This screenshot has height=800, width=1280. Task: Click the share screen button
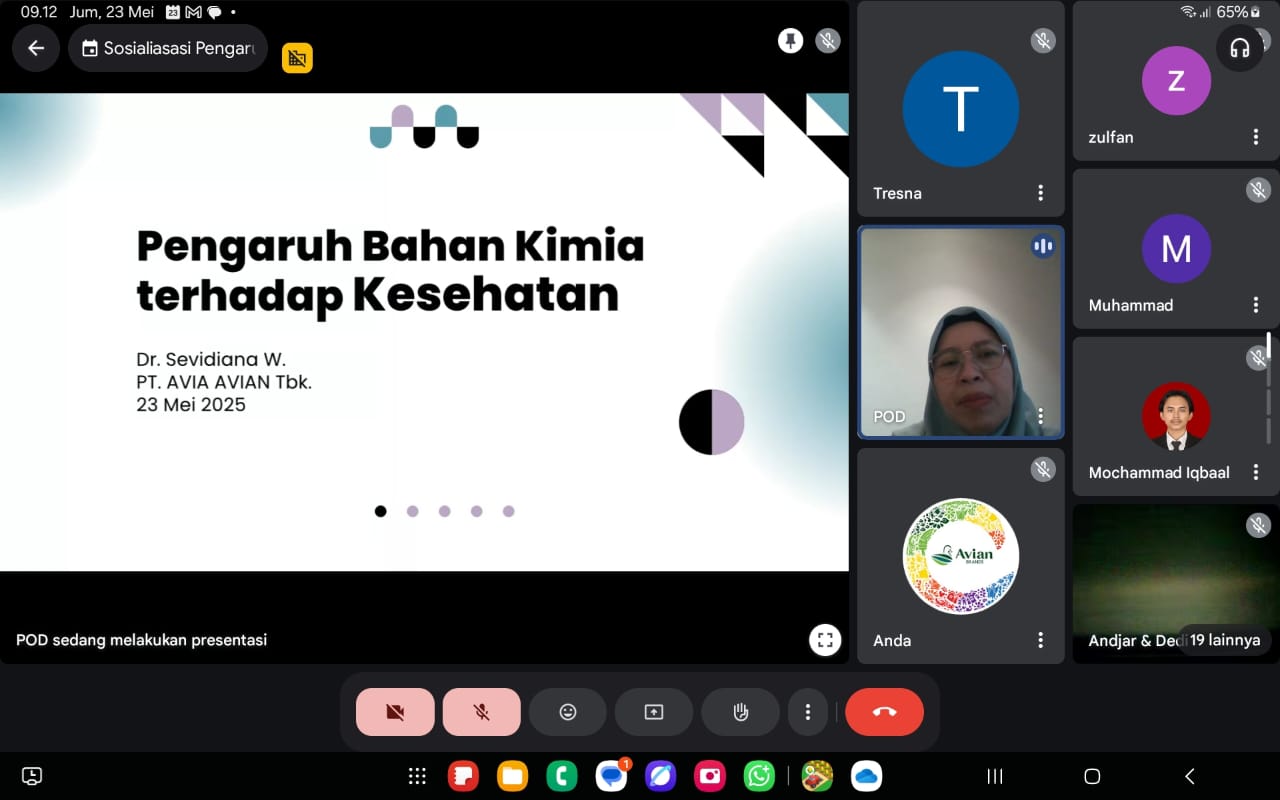point(654,712)
